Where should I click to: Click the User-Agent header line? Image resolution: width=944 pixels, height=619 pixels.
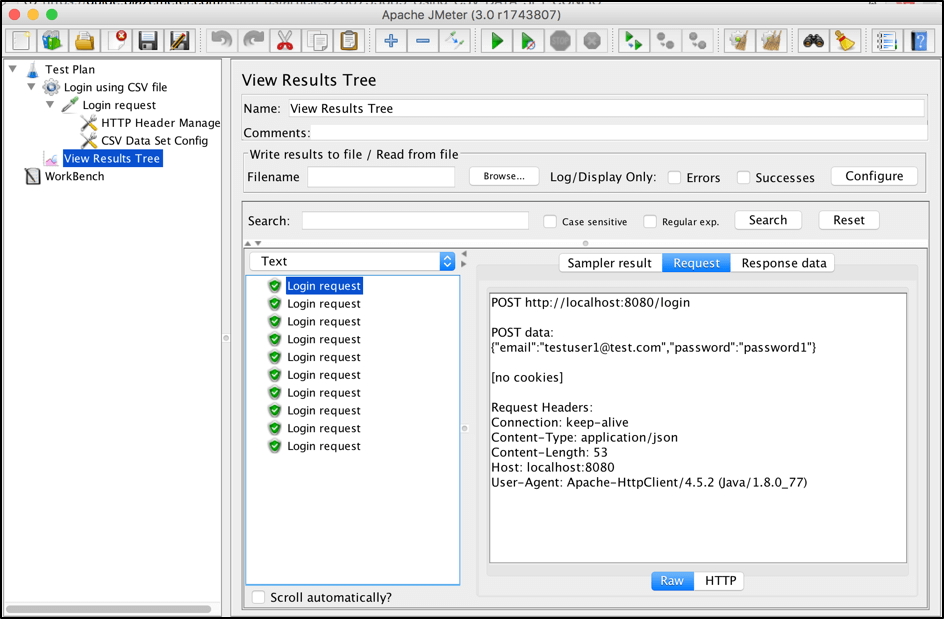(x=649, y=482)
